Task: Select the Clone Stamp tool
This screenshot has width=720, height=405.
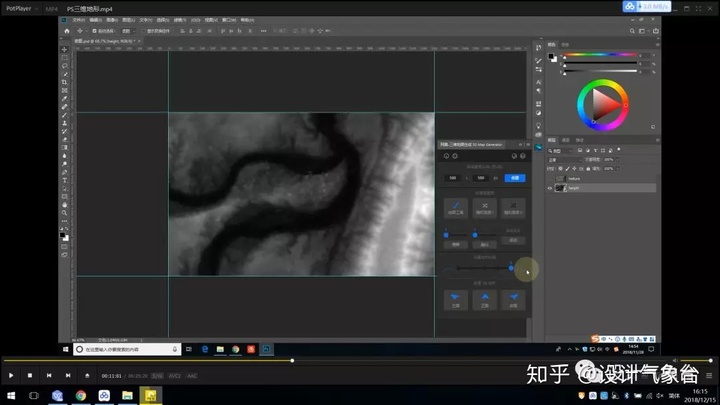Action: pyautogui.click(x=64, y=123)
